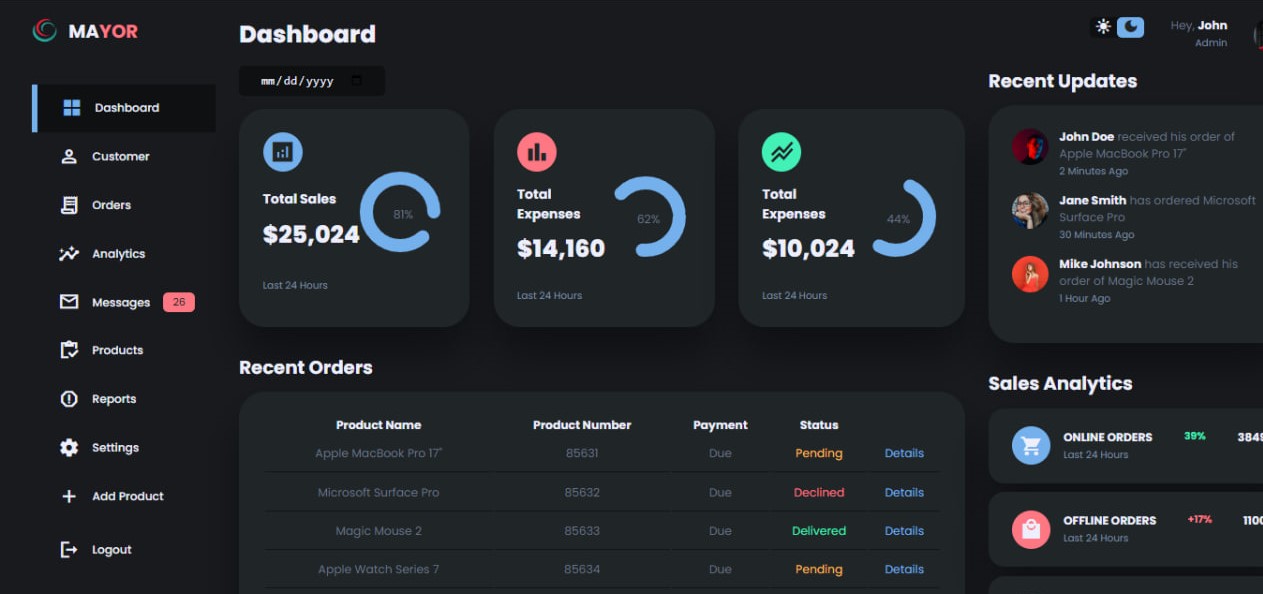1263x594 pixels.
Task: Click the Logout arrow icon
Action: pyautogui.click(x=69, y=549)
